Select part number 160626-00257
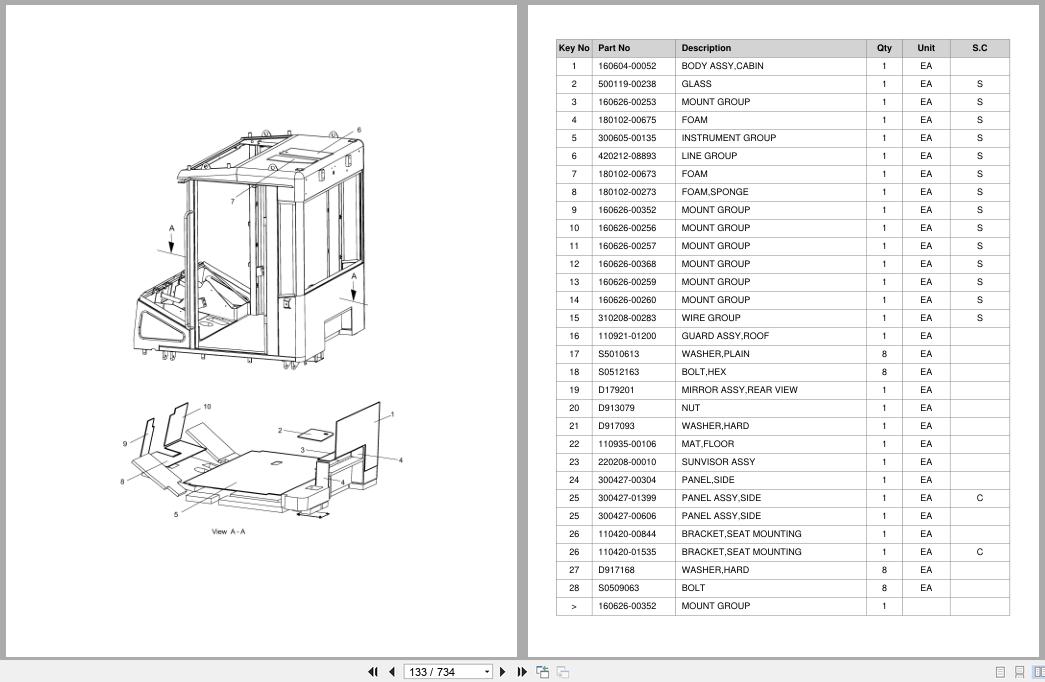Image resolution: width=1045 pixels, height=682 pixels. 626,246
